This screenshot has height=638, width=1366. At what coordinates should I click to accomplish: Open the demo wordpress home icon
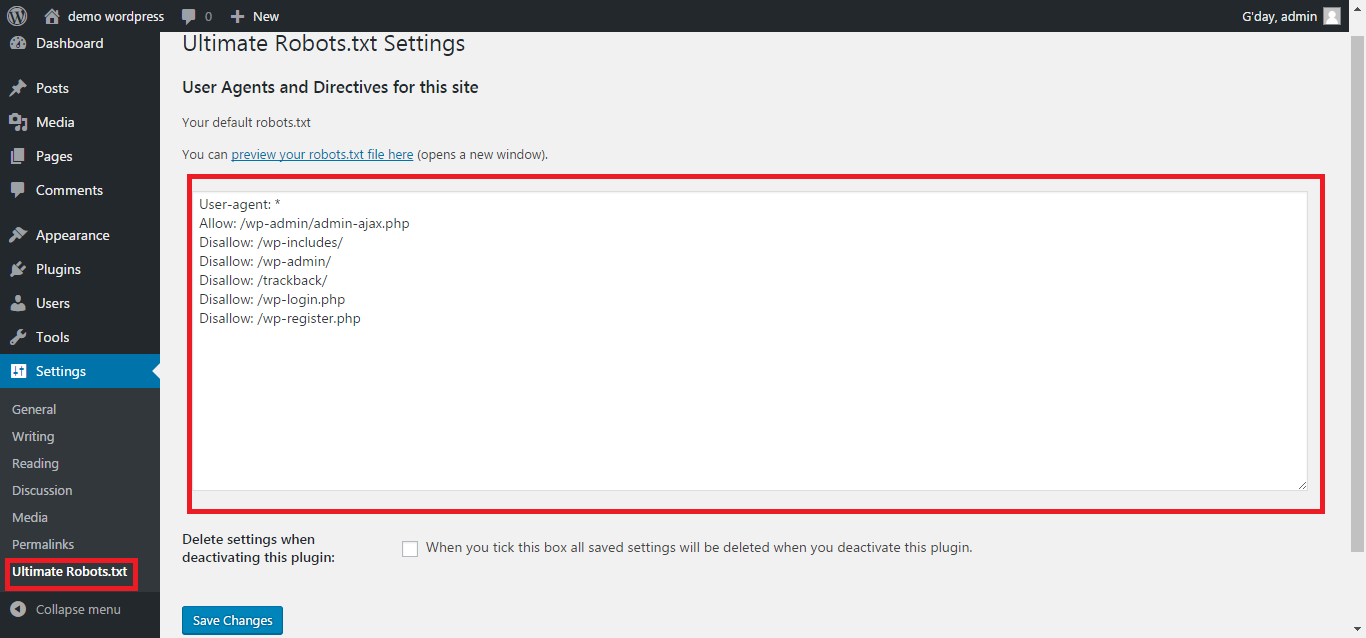point(52,16)
